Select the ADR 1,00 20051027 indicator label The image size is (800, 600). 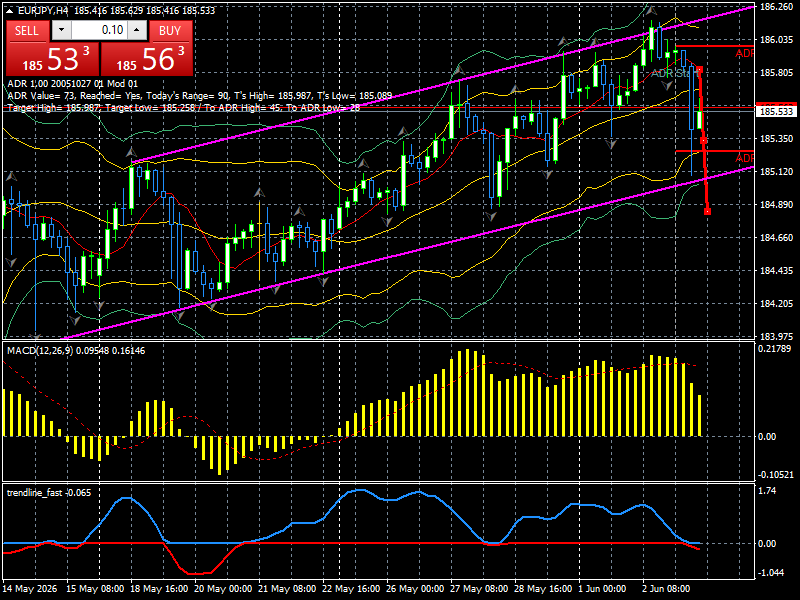pyautogui.click(x=72, y=84)
